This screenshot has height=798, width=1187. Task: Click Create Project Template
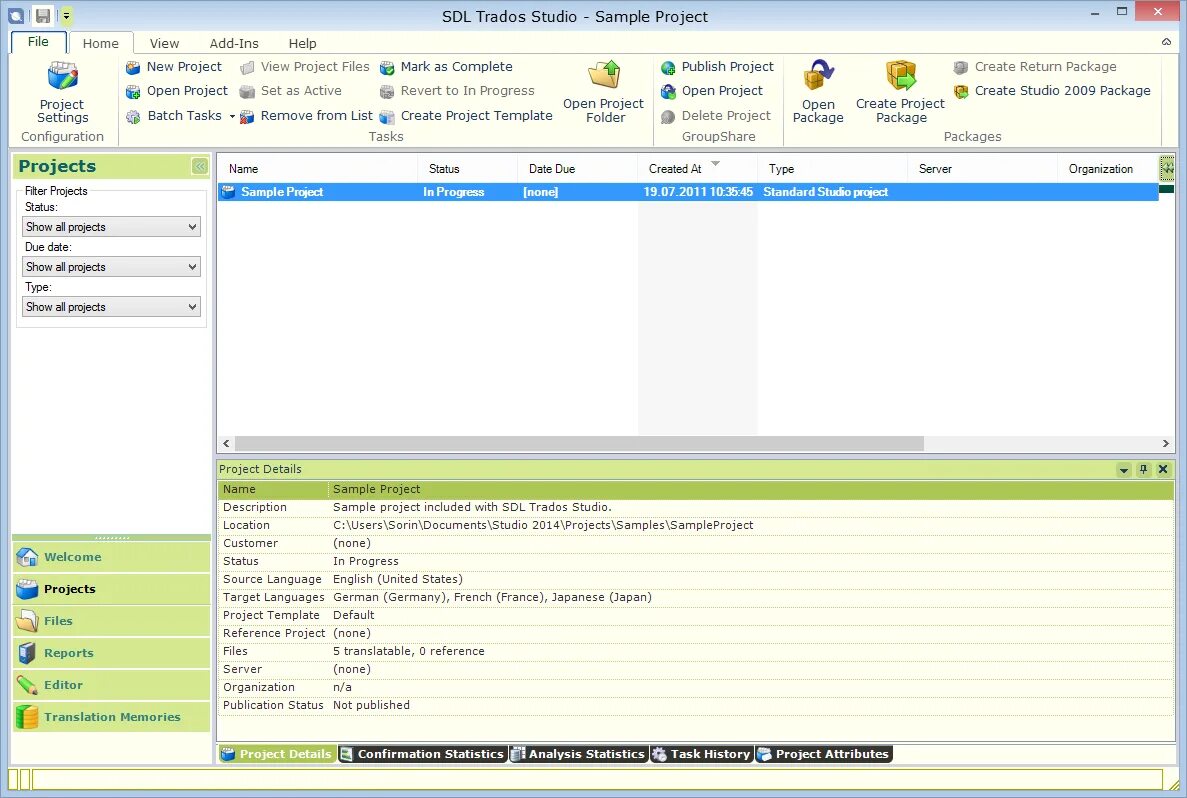pos(466,116)
